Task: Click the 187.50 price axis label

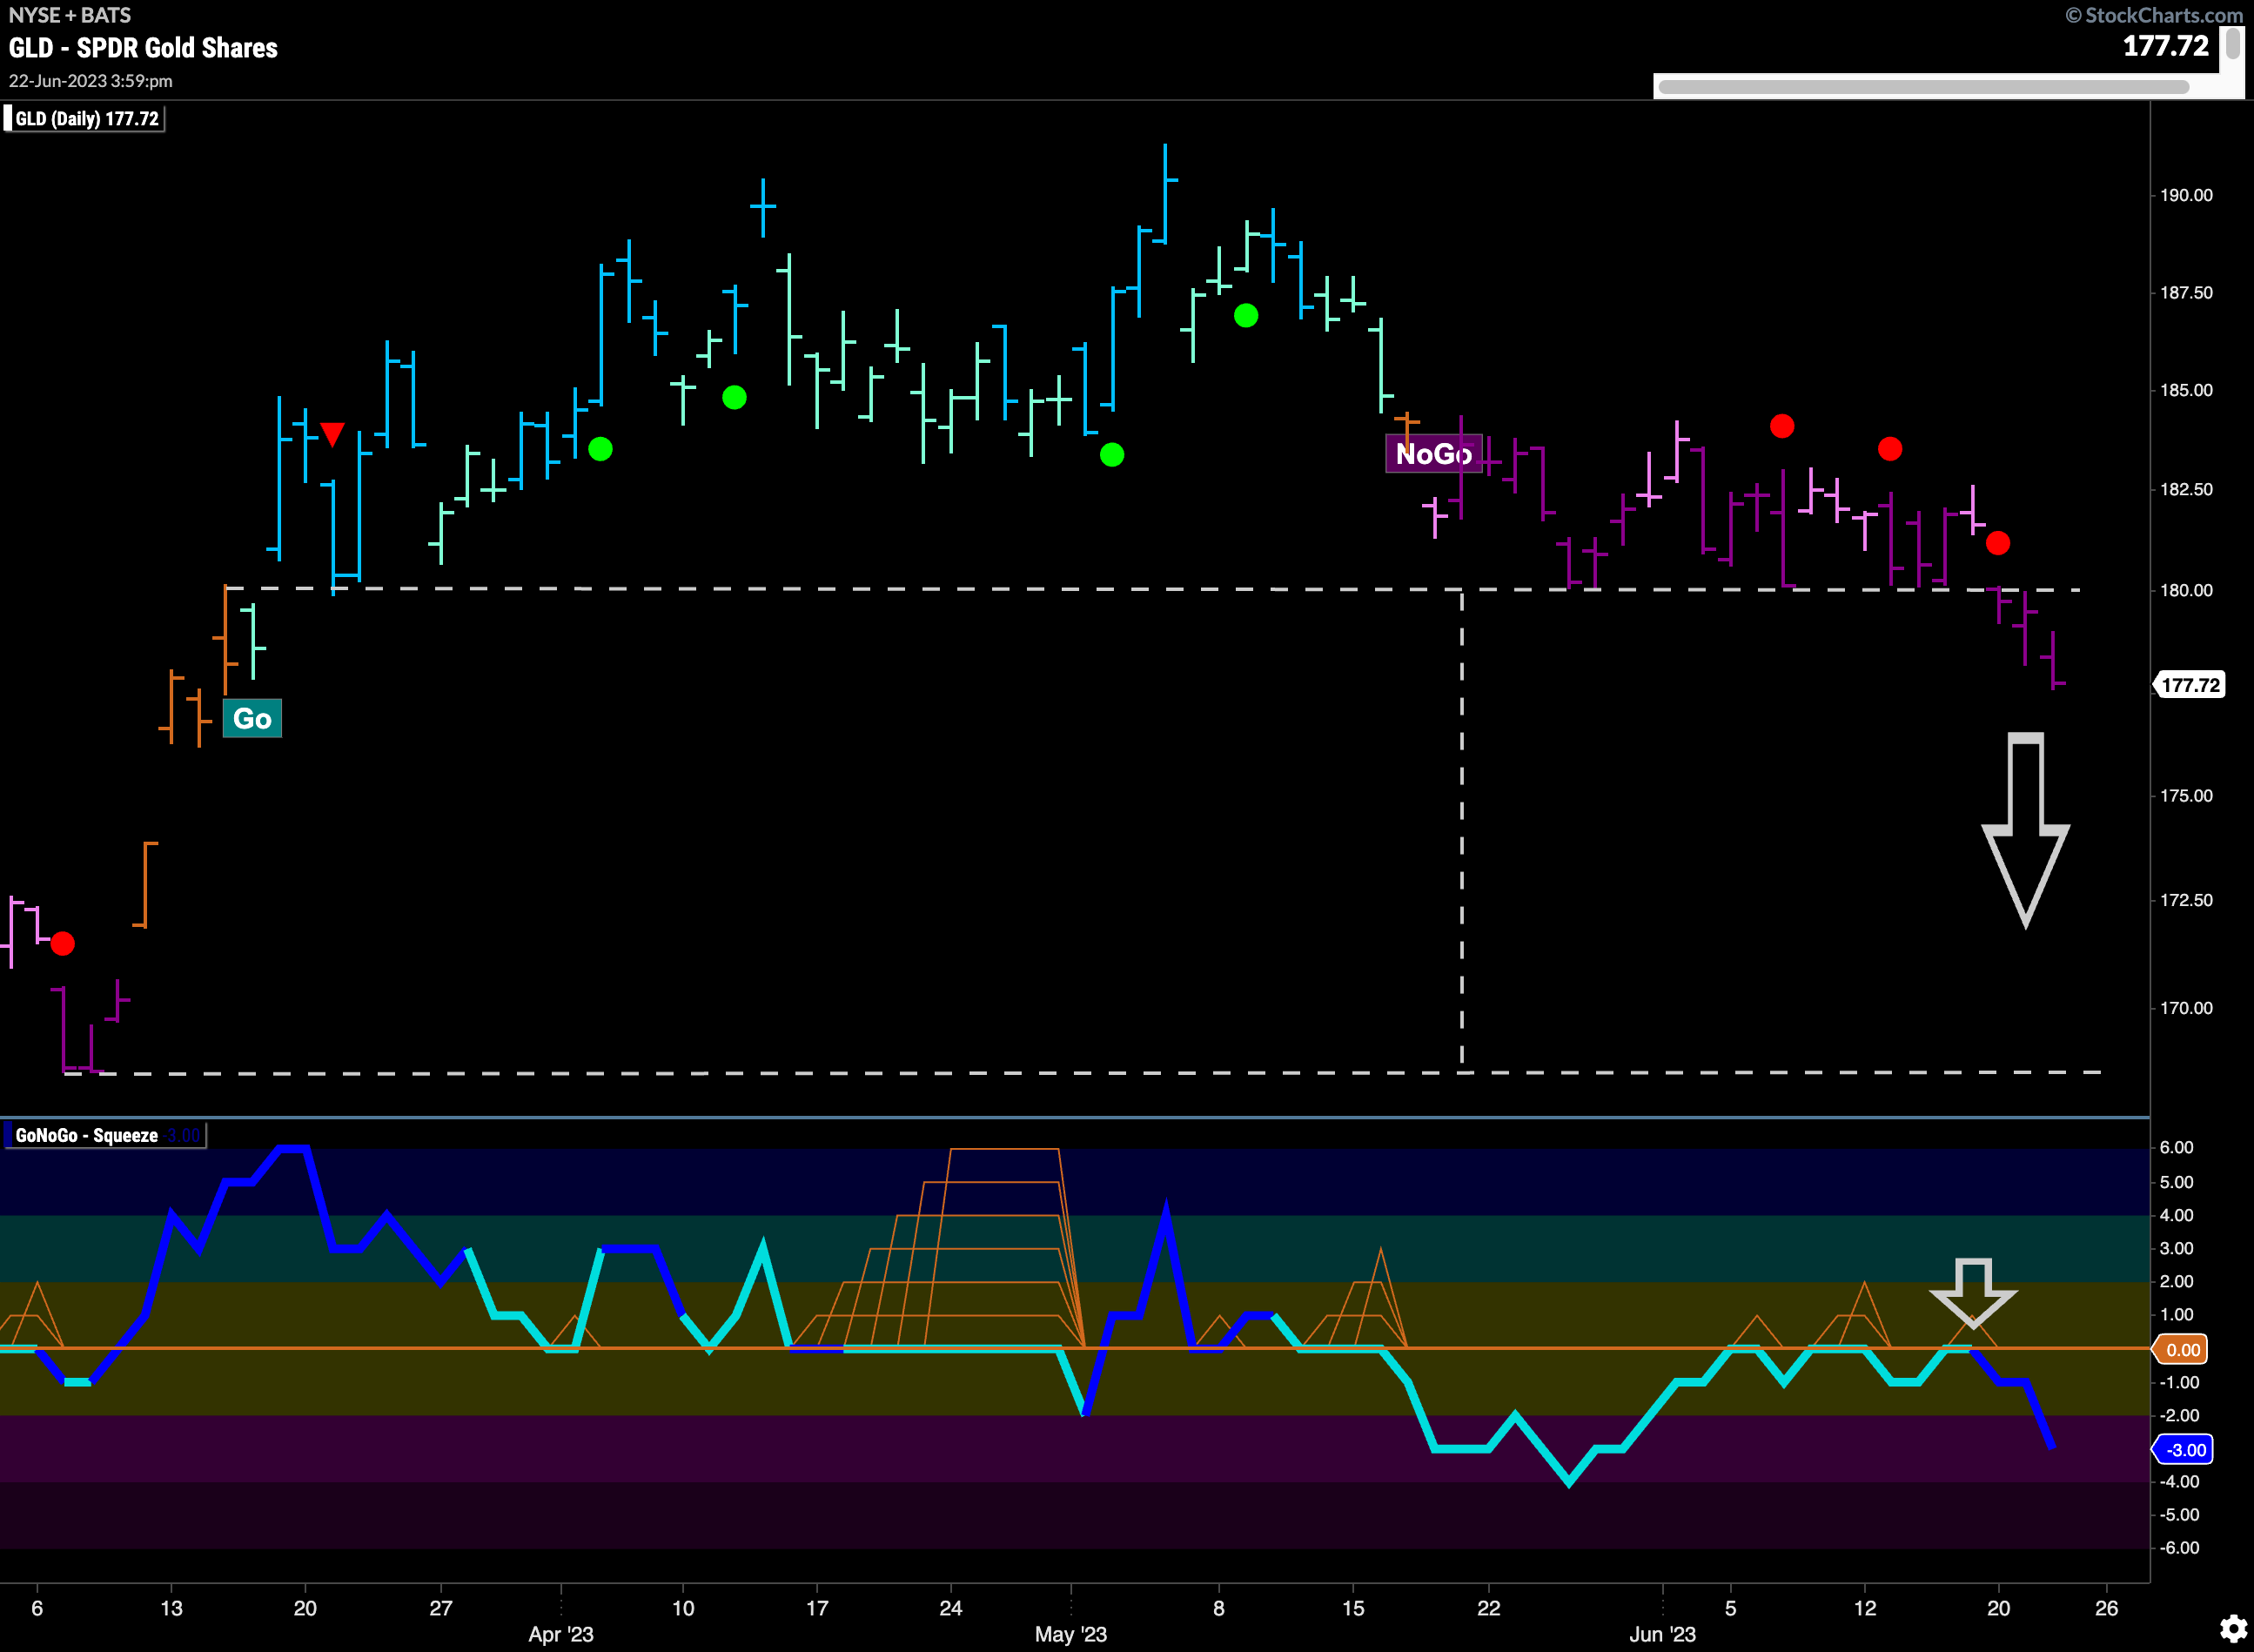Action: [2186, 293]
